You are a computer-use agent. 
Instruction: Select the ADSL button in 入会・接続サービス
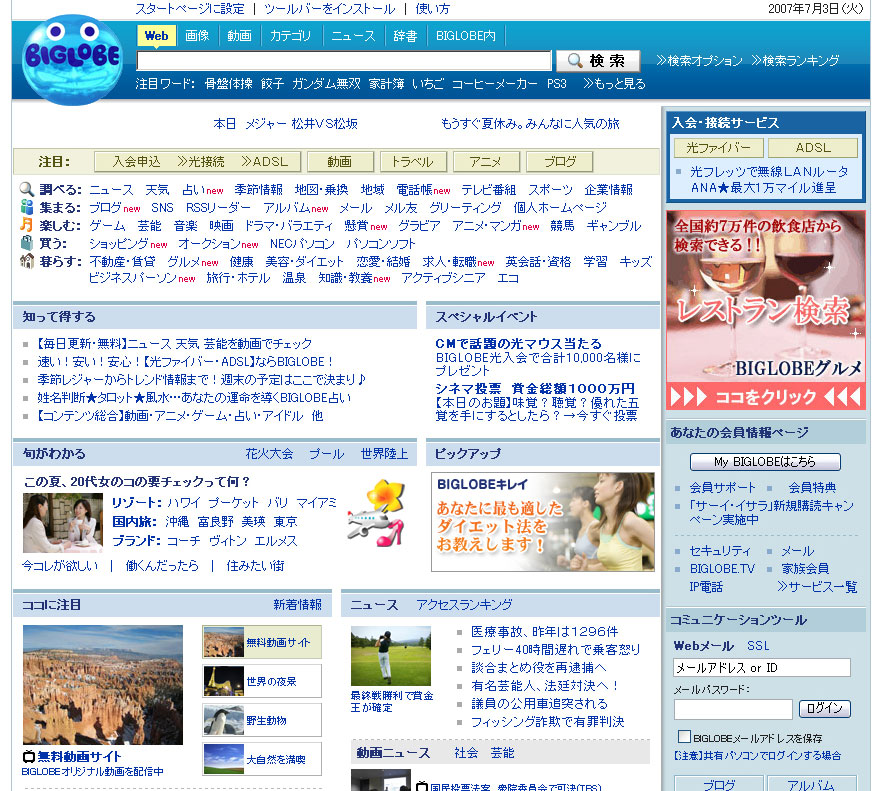pyautogui.click(x=813, y=148)
